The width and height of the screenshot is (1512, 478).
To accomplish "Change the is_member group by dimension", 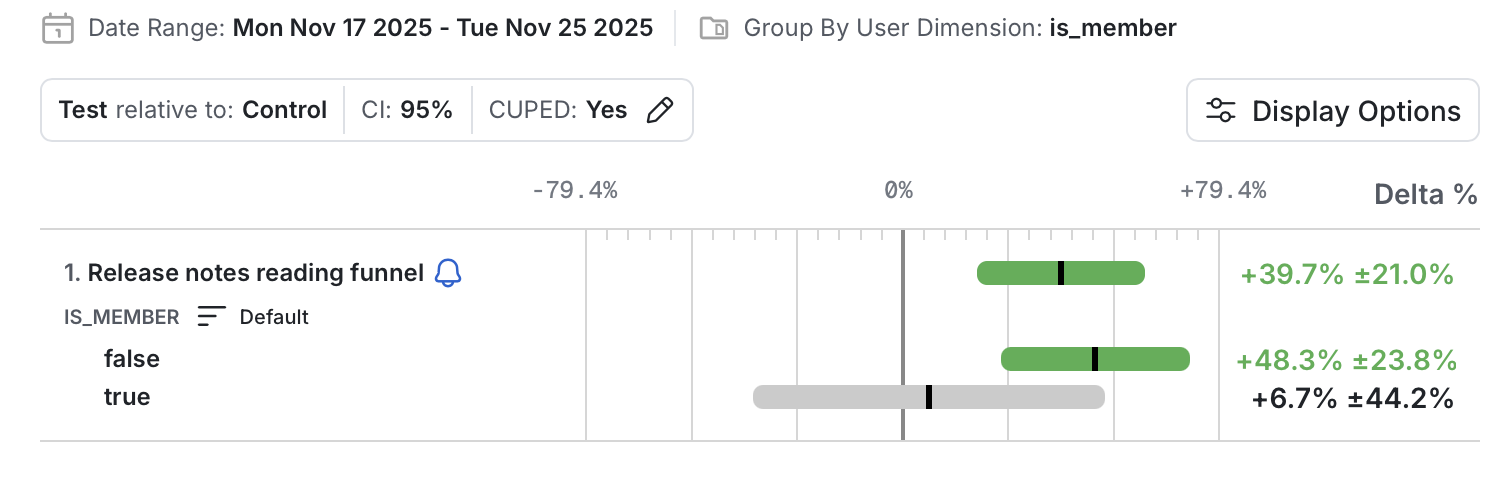I will pyautogui.click(x=1112, y=28).
